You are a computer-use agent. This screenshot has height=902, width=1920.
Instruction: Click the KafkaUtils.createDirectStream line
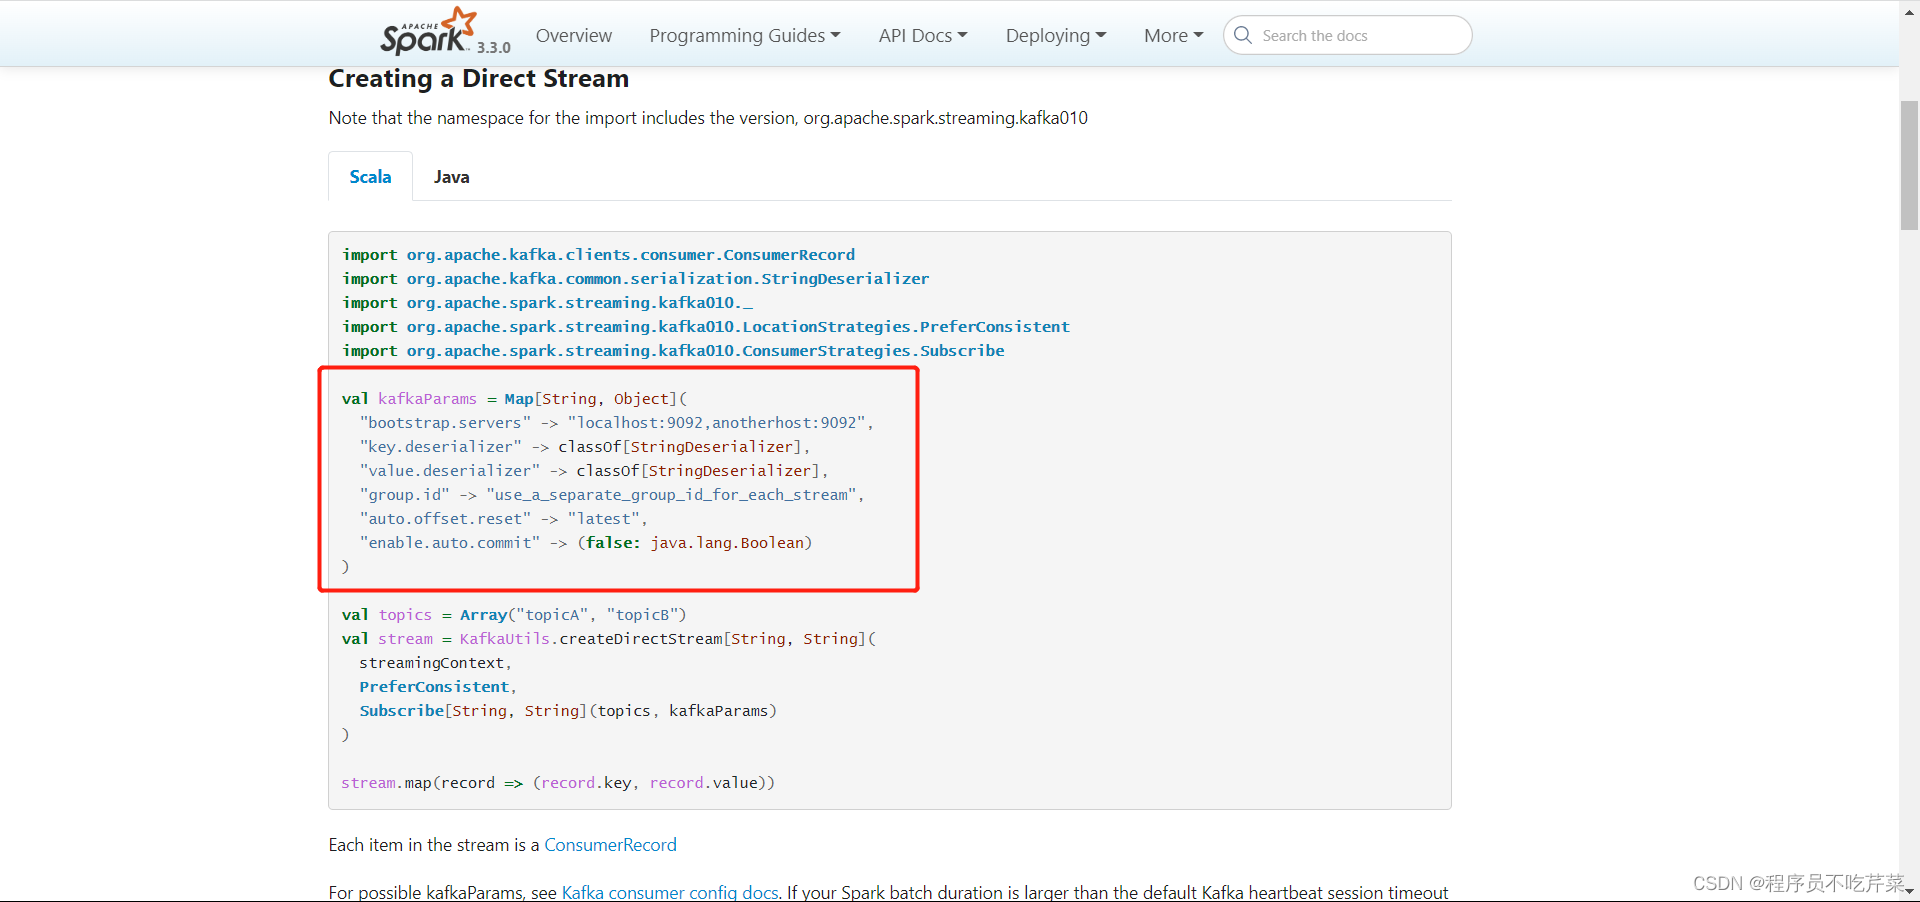[609, 639]
